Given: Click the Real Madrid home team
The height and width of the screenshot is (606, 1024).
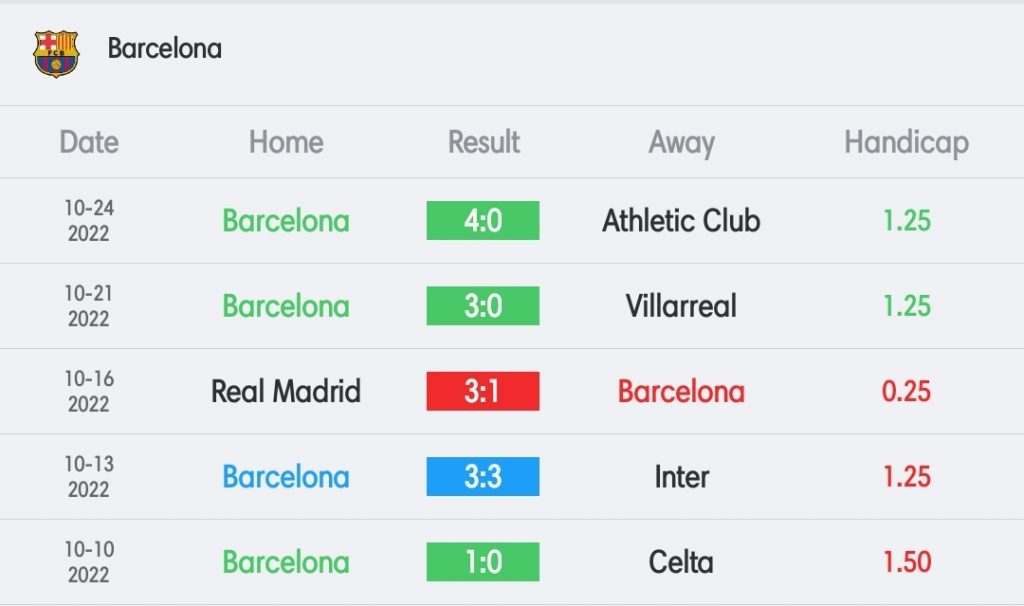Looking at the screenshot, I should pos(286,391).
